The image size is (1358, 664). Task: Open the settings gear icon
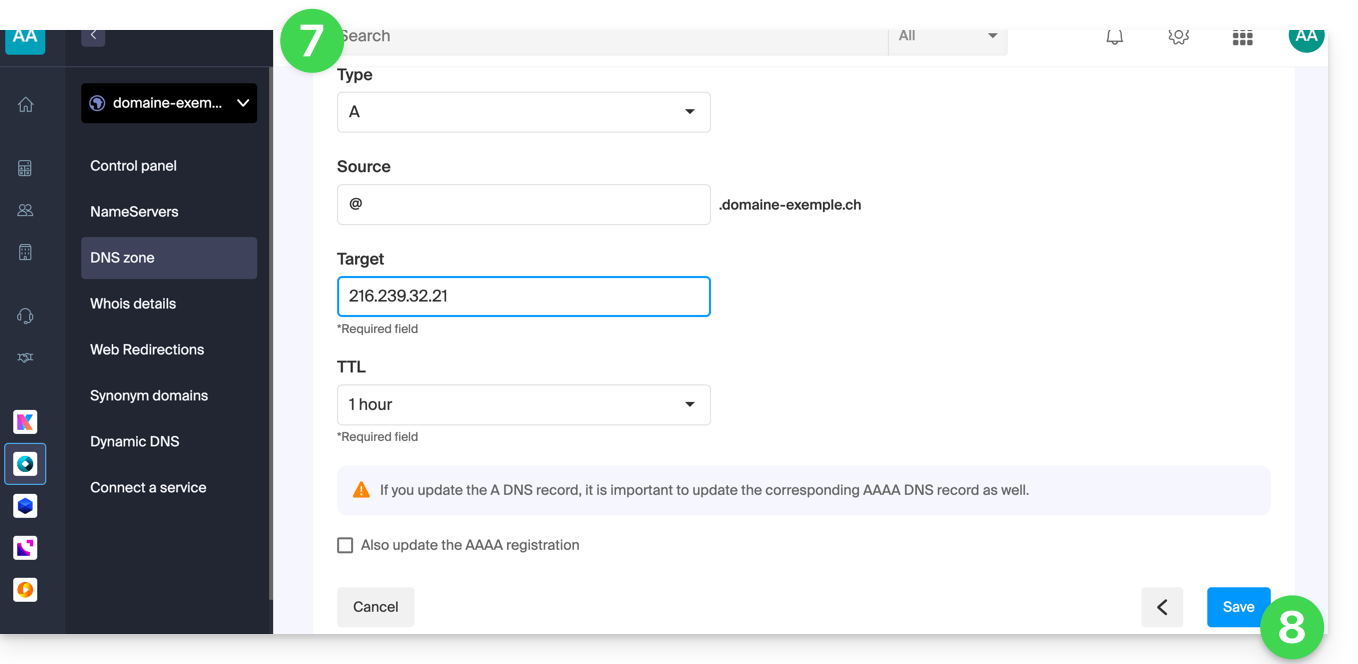(1178, 37)
